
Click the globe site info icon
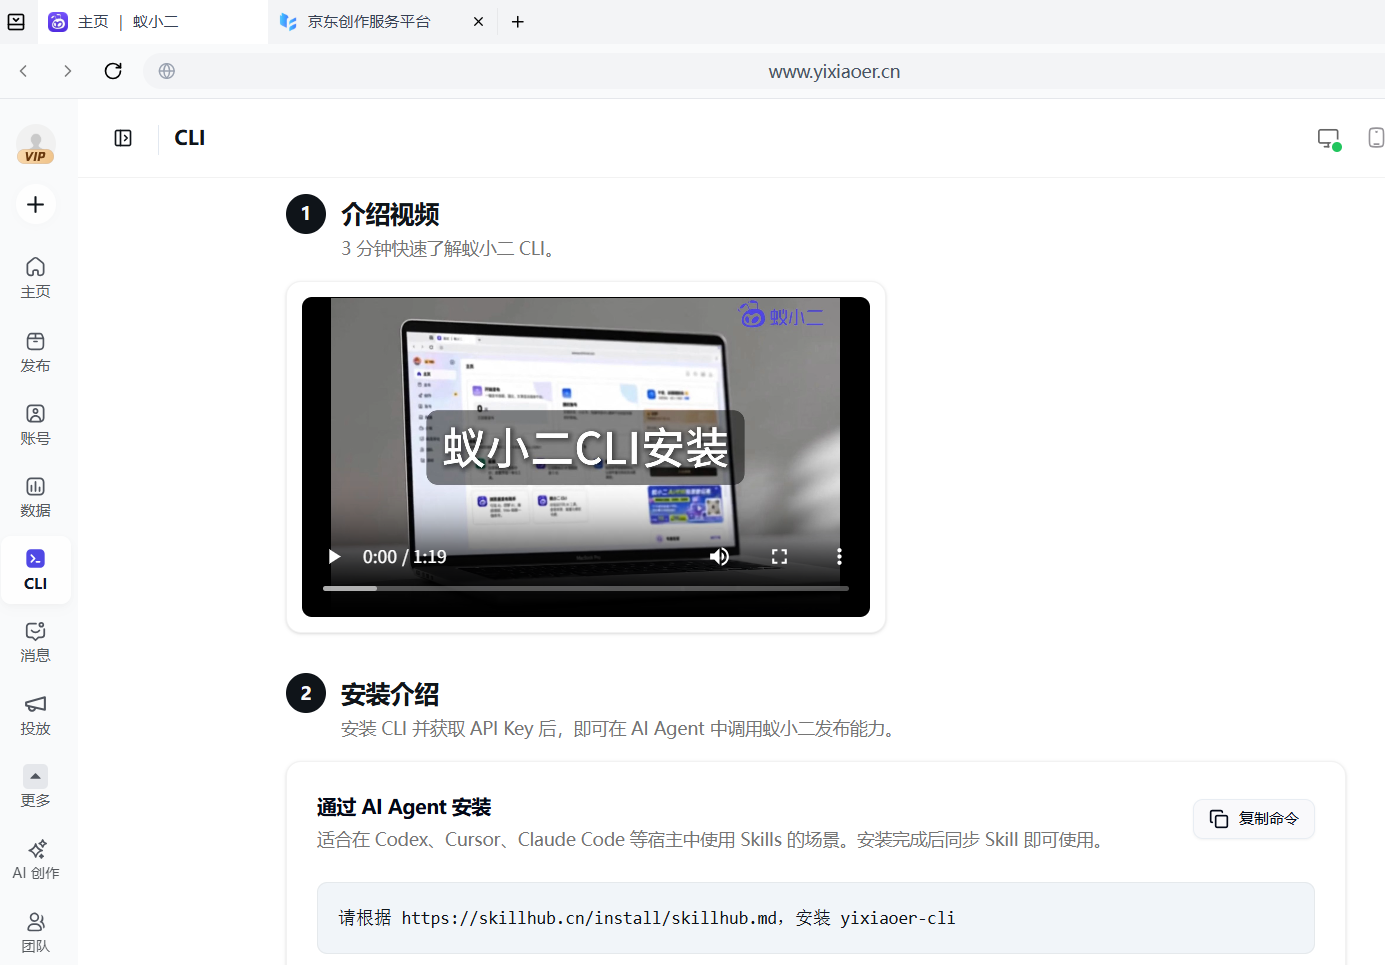(167, 71)
